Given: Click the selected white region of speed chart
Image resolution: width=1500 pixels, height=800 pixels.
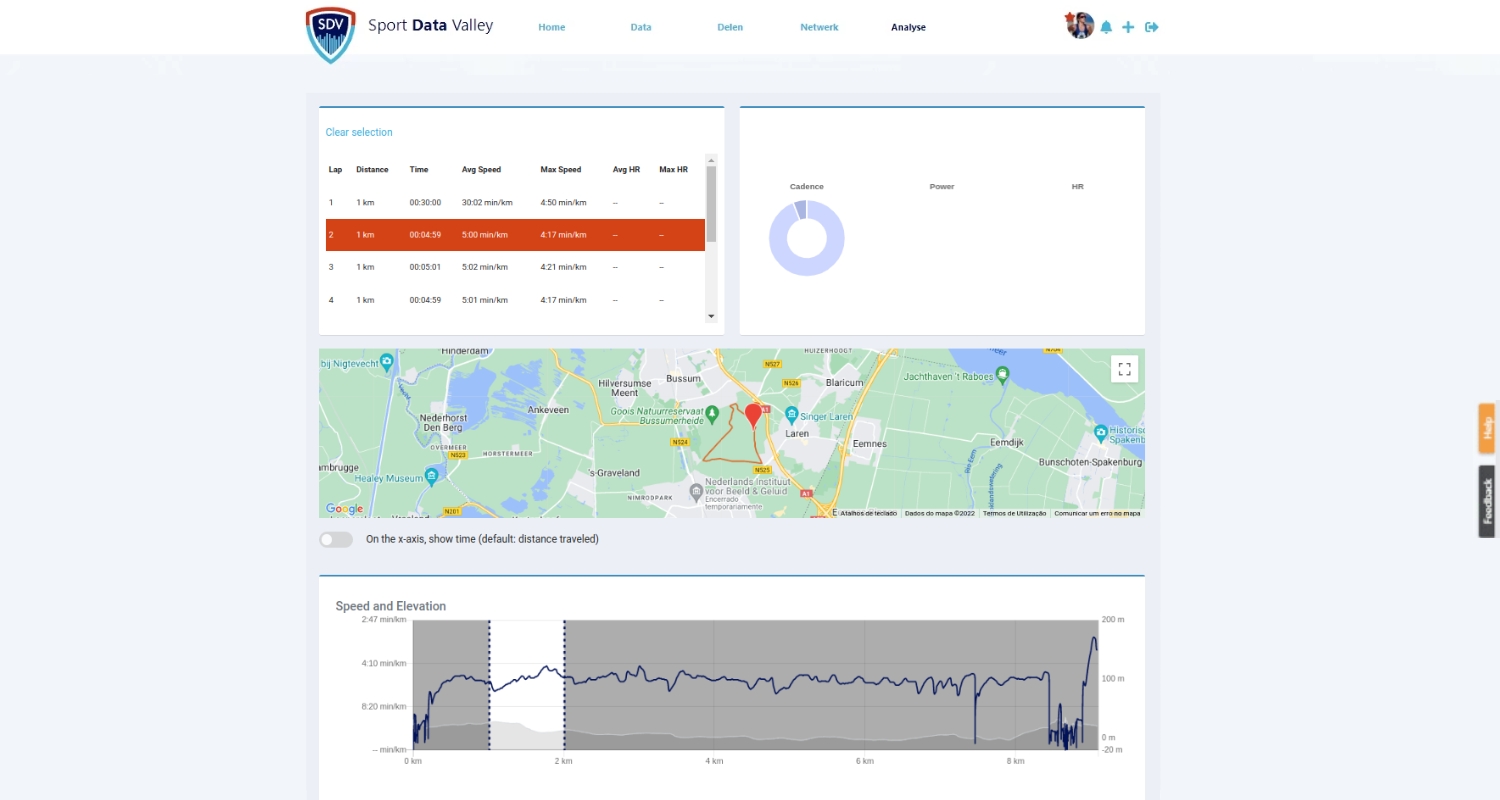Looking at the screenshot, I should click(x=527, y=685).
